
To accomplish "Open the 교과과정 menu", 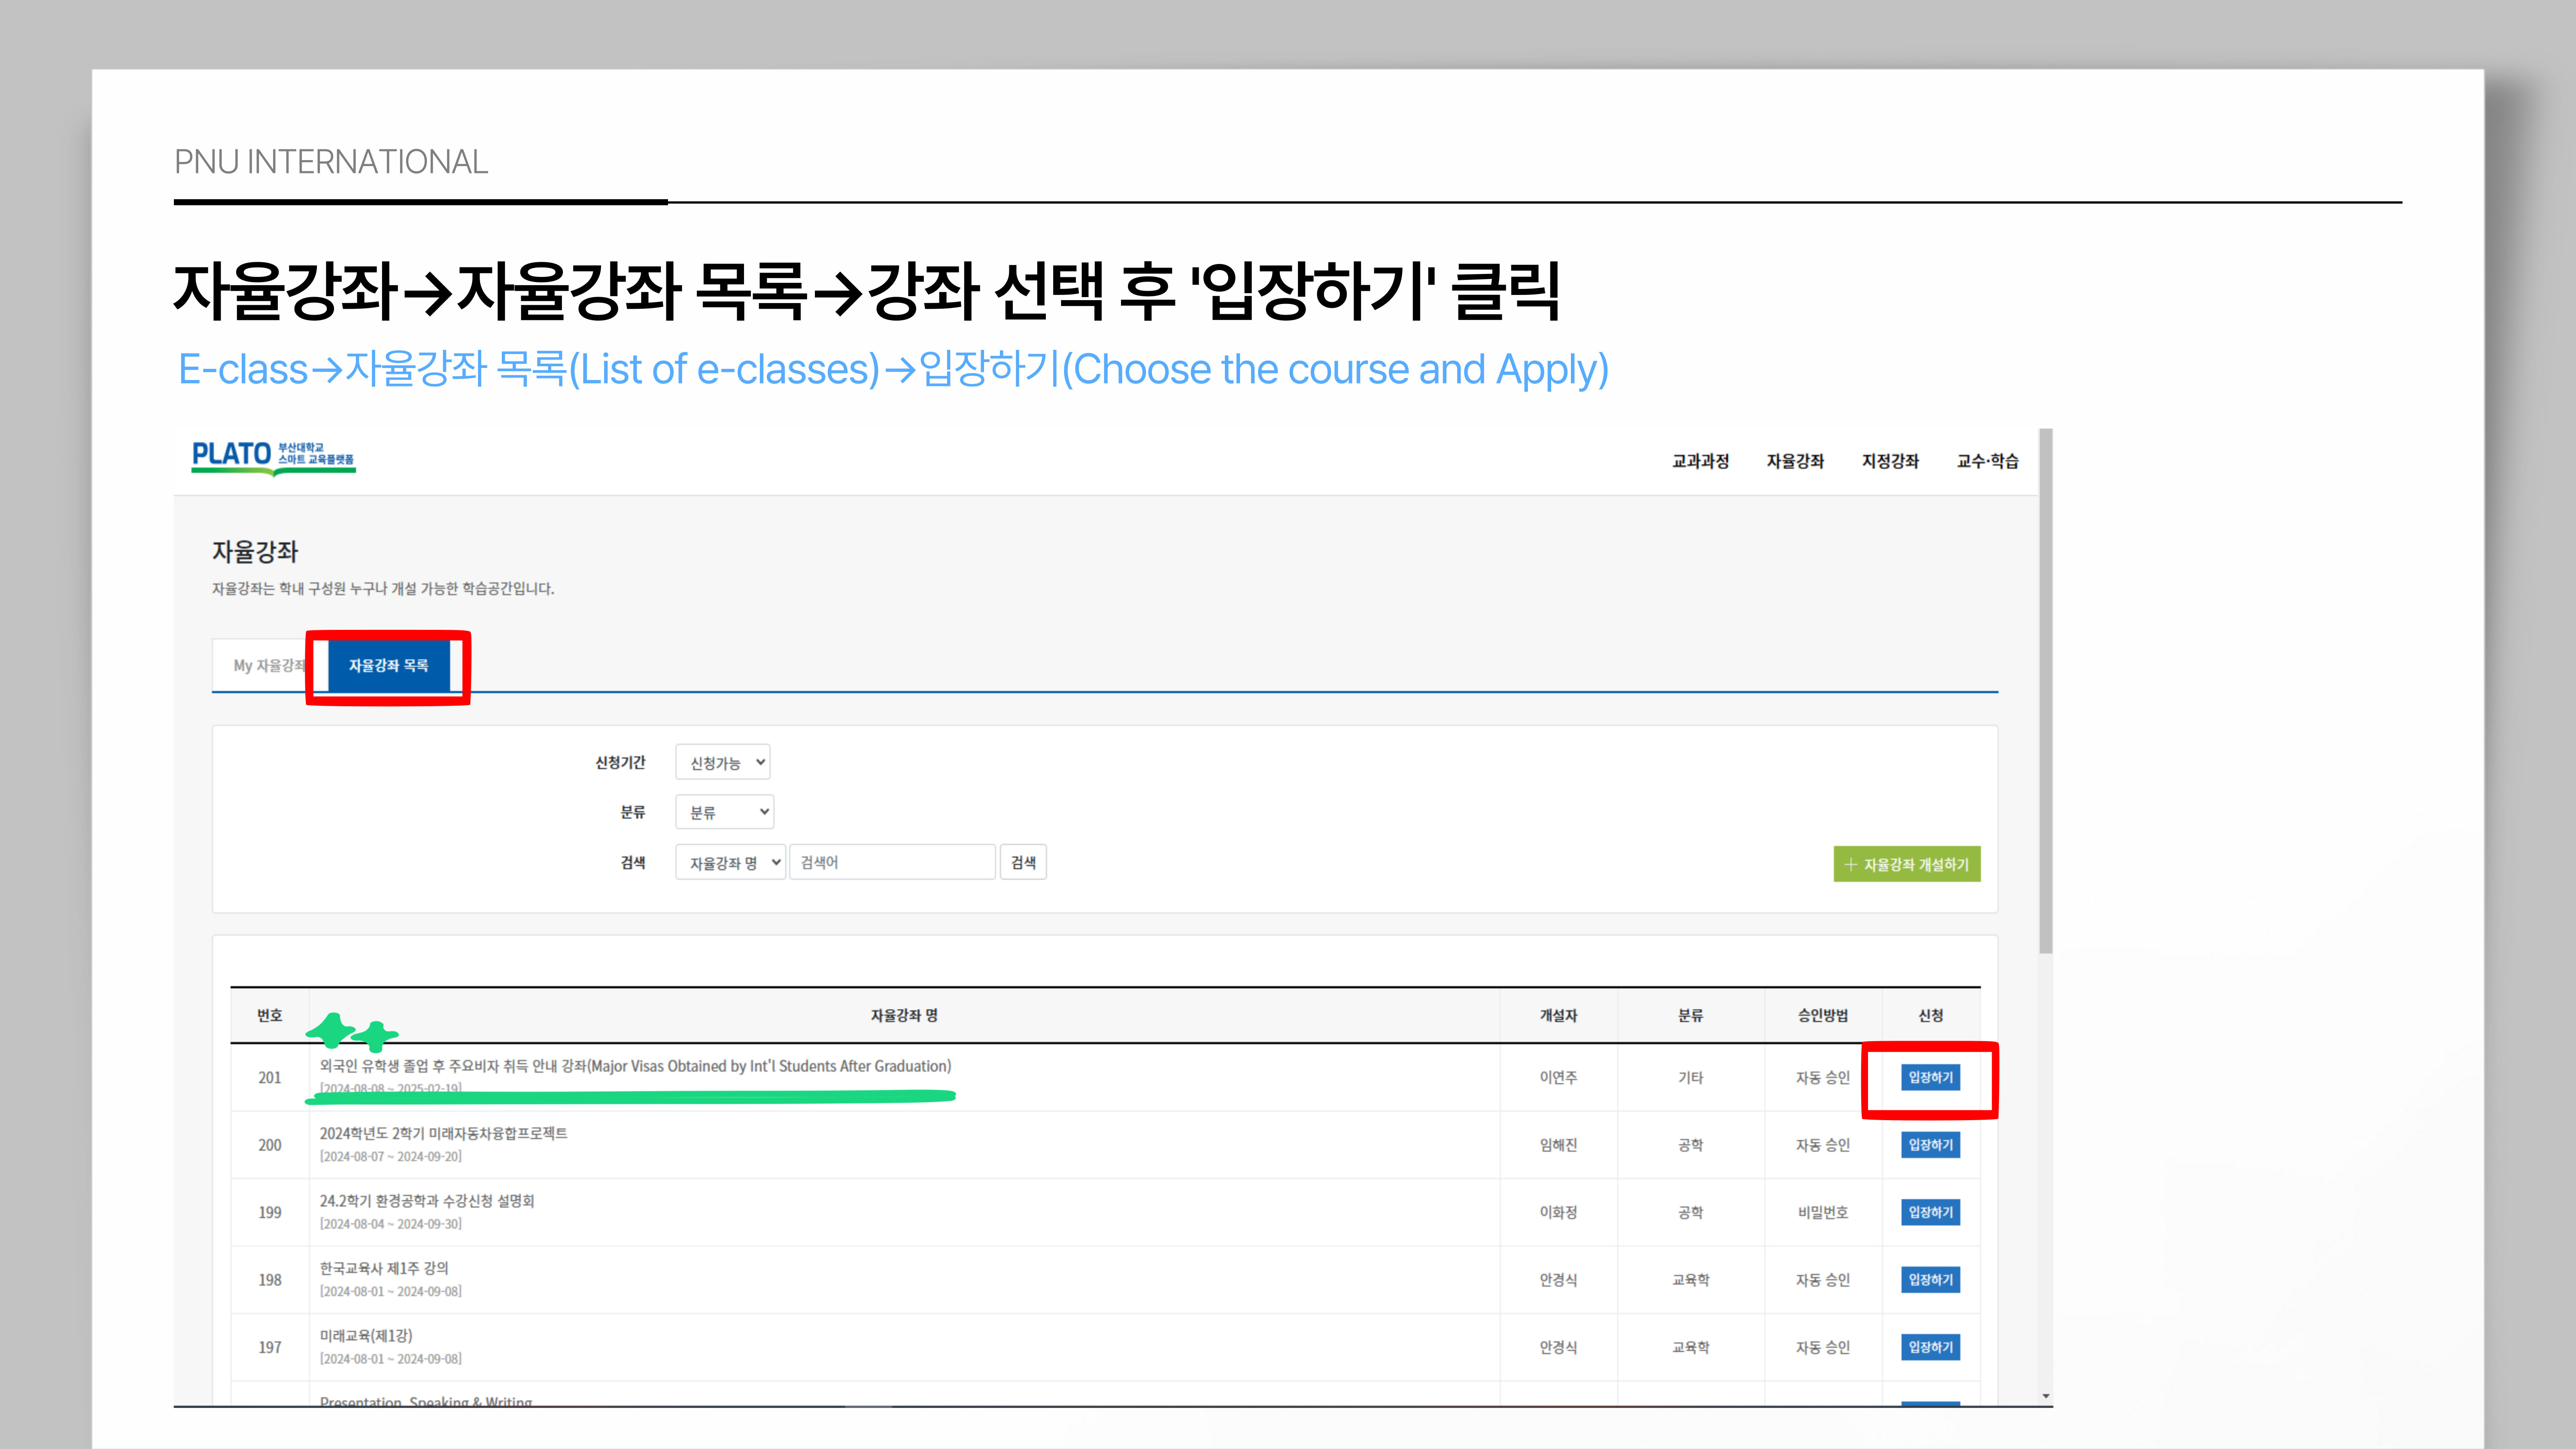I will click(x=1700, y=461).
